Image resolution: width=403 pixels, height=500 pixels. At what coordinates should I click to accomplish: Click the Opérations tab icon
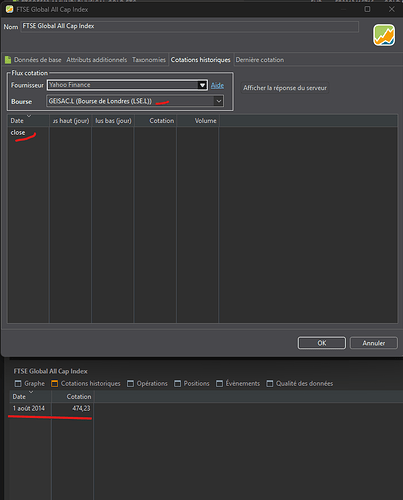[x=130, y=384]
